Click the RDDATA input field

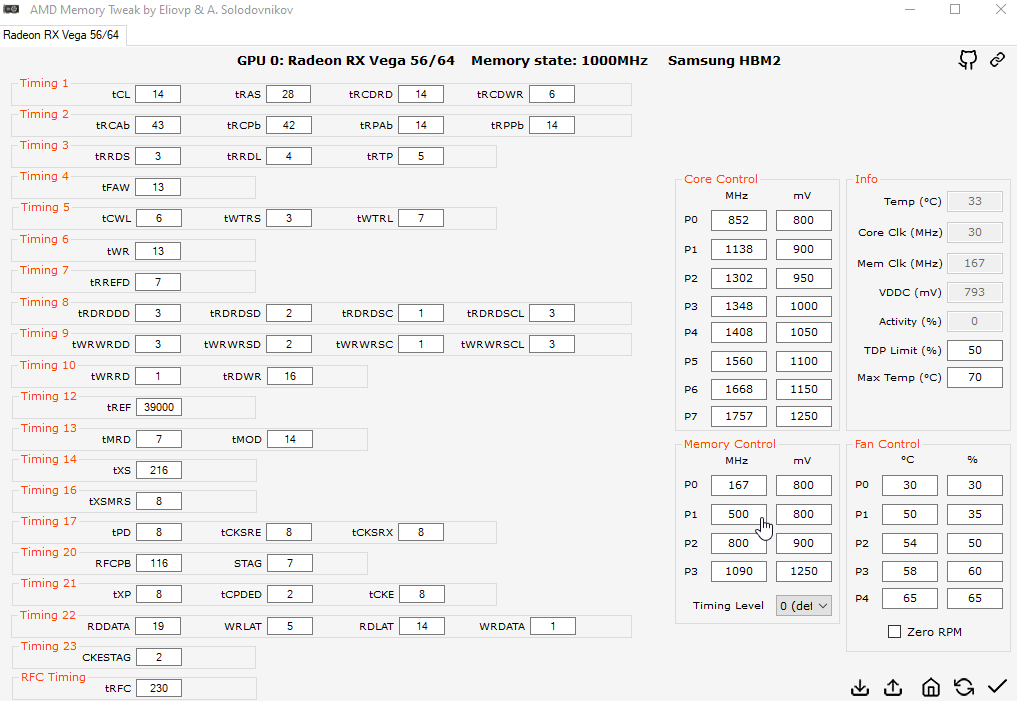(158, 626)
